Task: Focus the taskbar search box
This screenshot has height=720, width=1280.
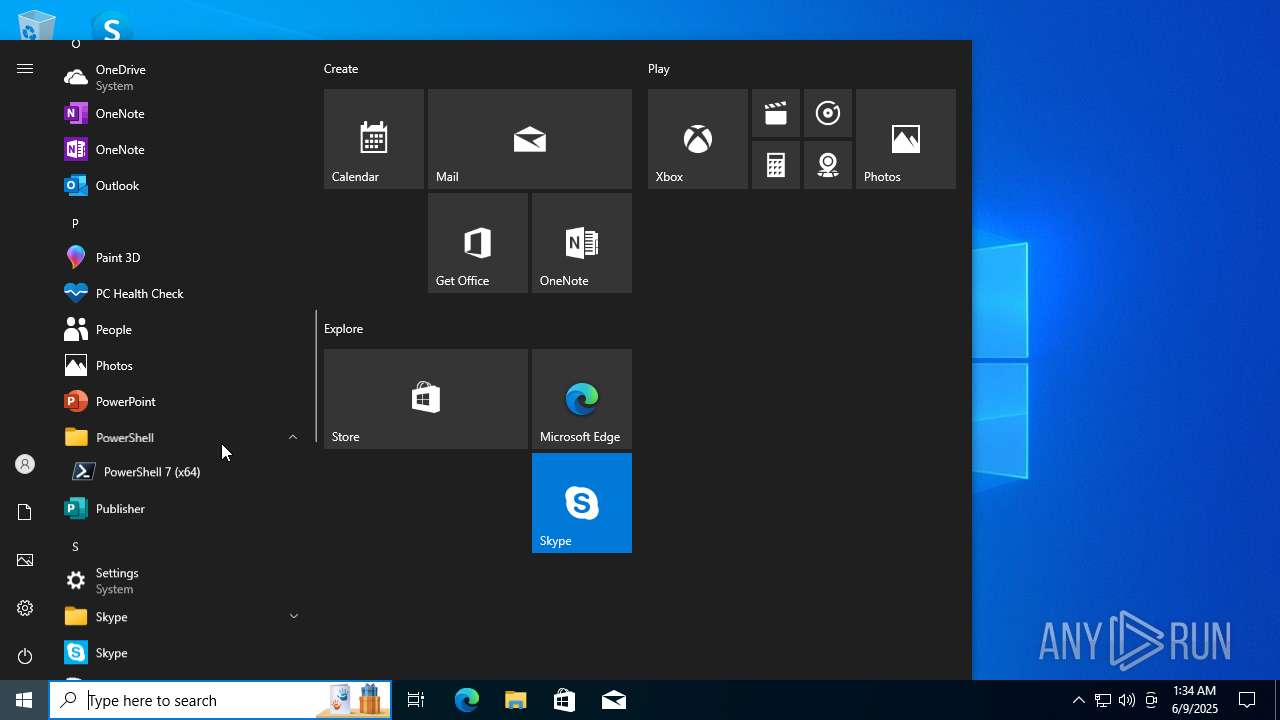Action: 220,700
